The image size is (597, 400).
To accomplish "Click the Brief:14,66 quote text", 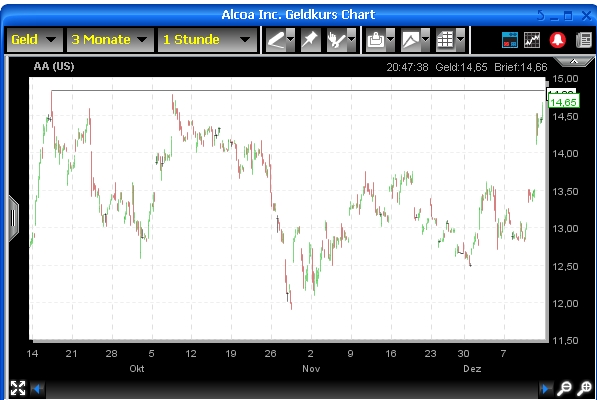I will pos(520,67).
